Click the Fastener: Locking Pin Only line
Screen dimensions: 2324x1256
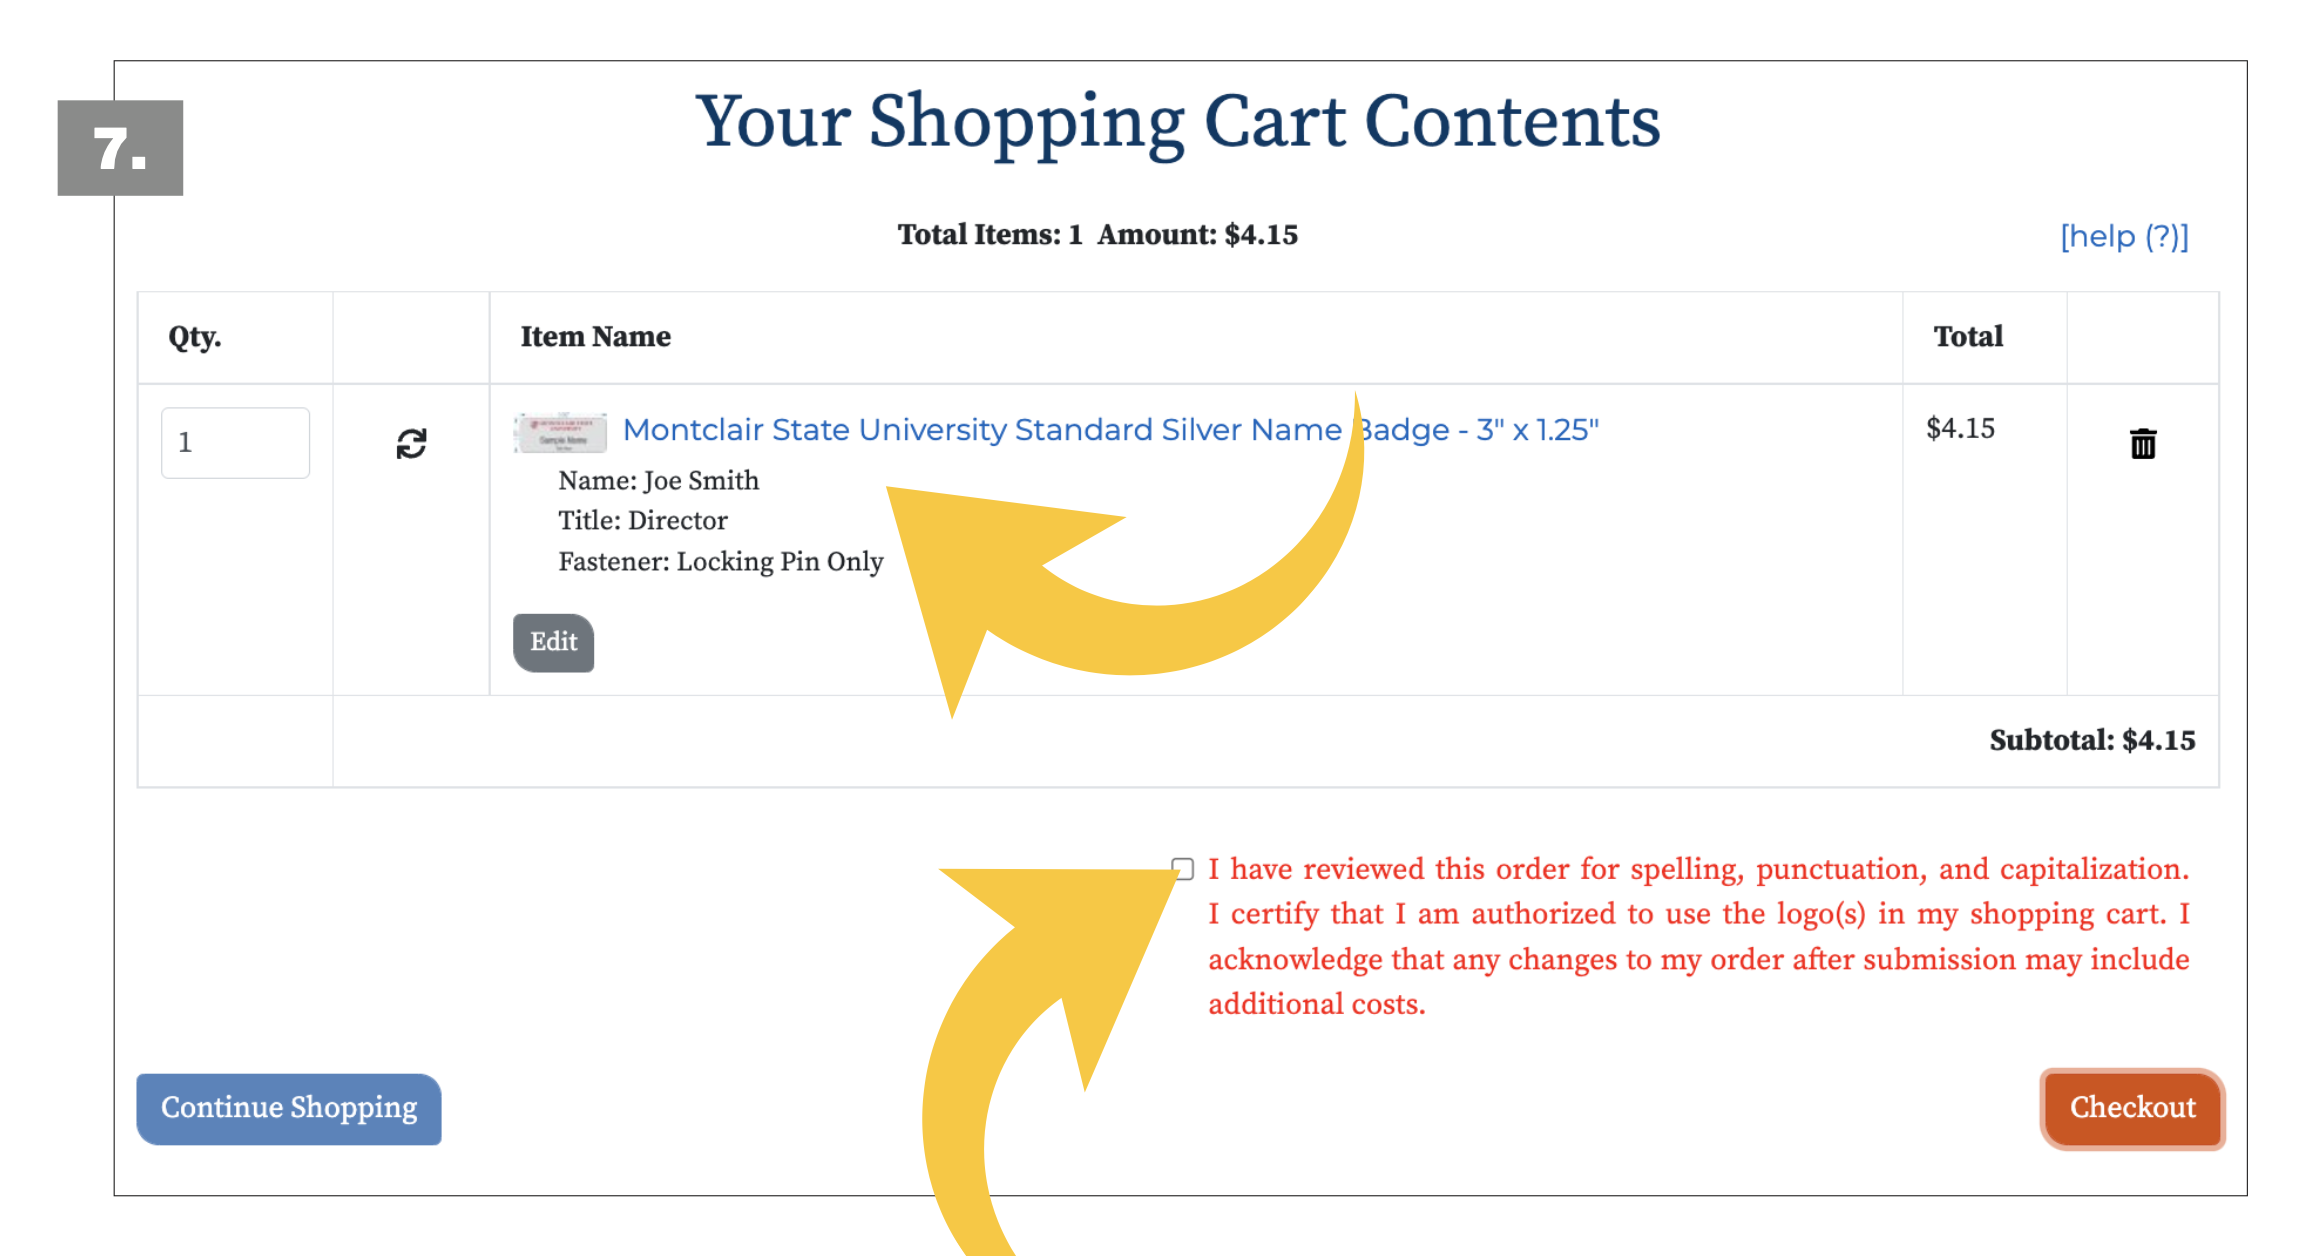[x=720, y=562]
